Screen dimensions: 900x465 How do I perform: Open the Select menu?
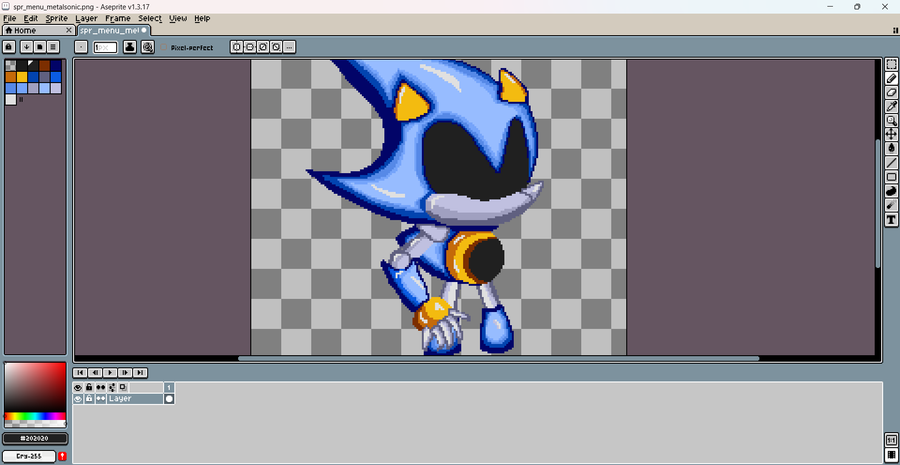click(x=150, y=18)
